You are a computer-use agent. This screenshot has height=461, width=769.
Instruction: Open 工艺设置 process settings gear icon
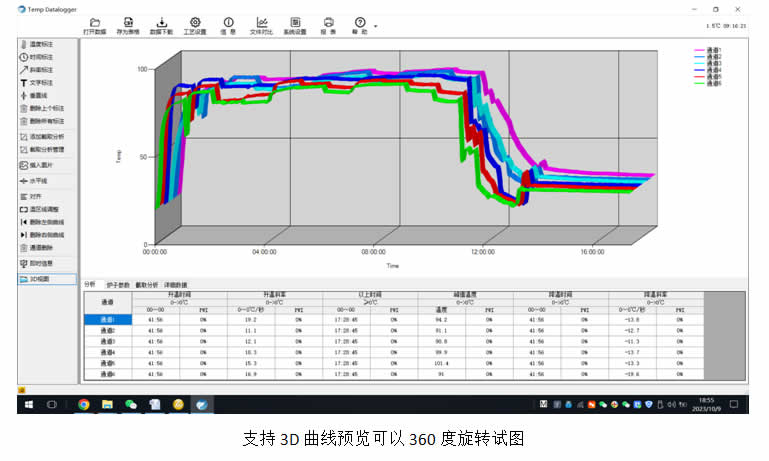pyautogui.click(x=195, y=26)
